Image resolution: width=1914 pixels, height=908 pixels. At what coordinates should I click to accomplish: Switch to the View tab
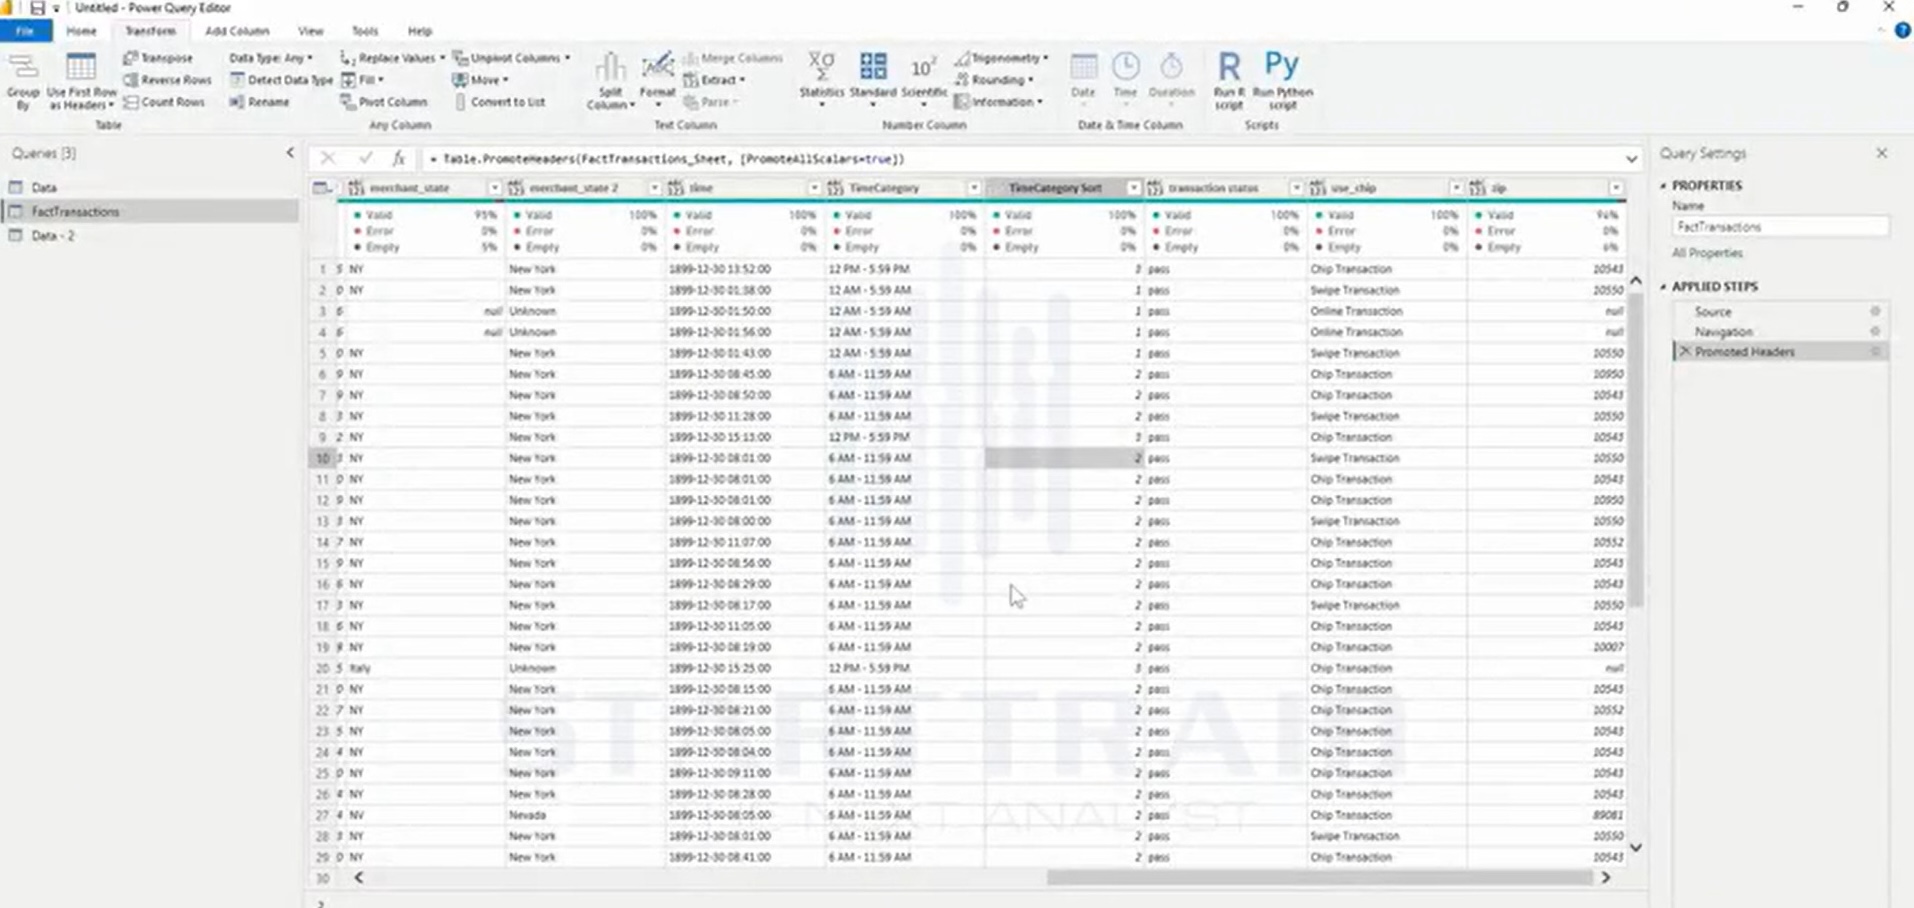click(311, 31)
